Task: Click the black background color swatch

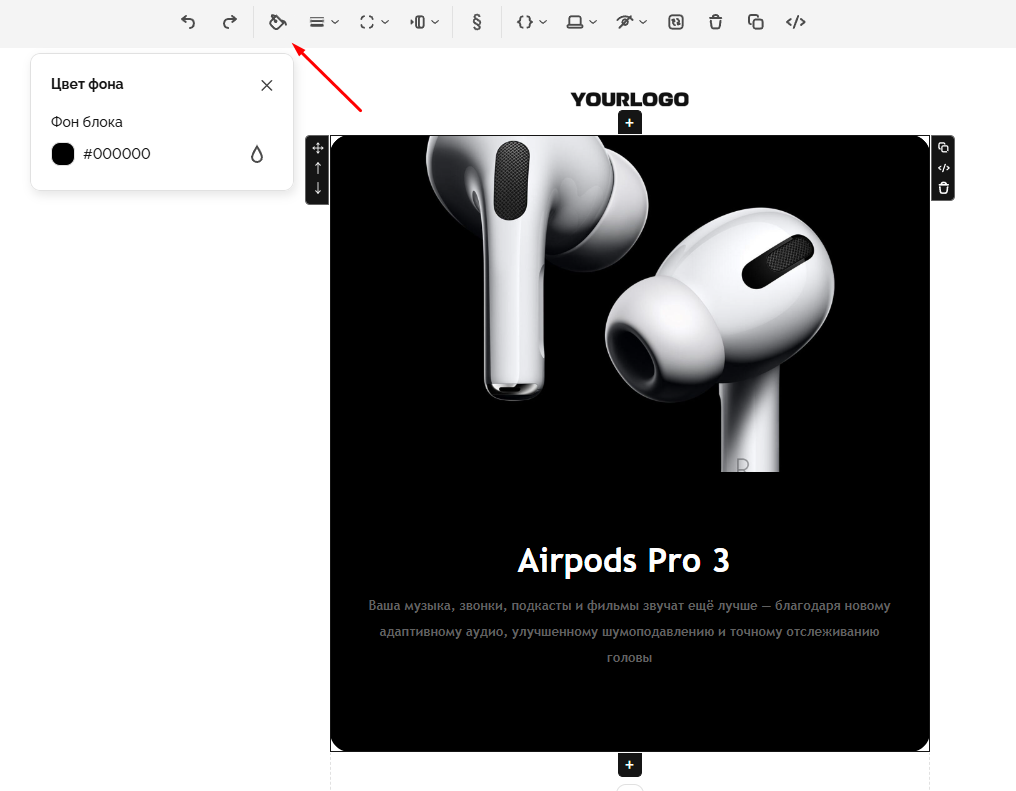Action: click(x=63, y=154)
